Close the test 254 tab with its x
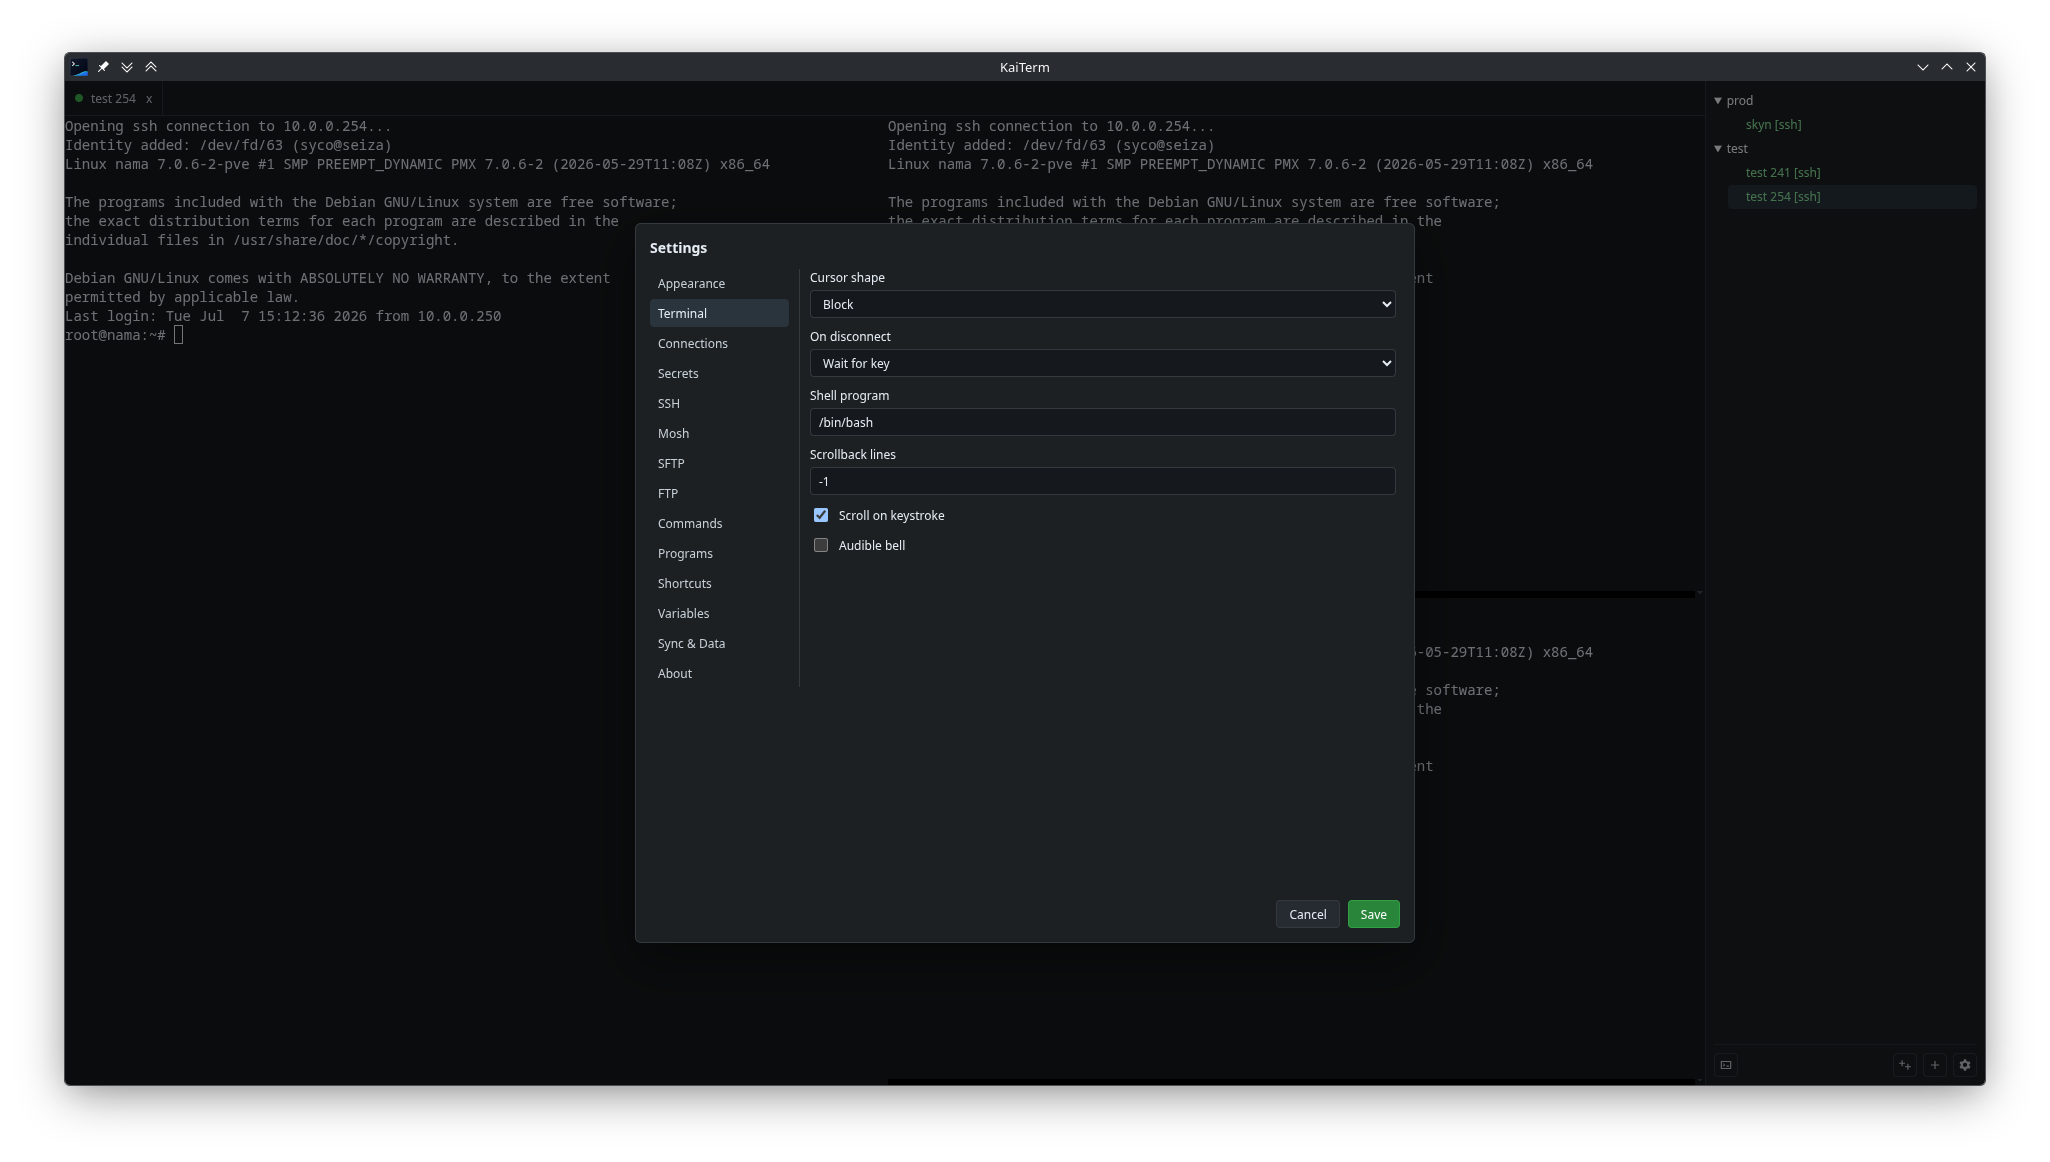 click(x=149, y=99)
